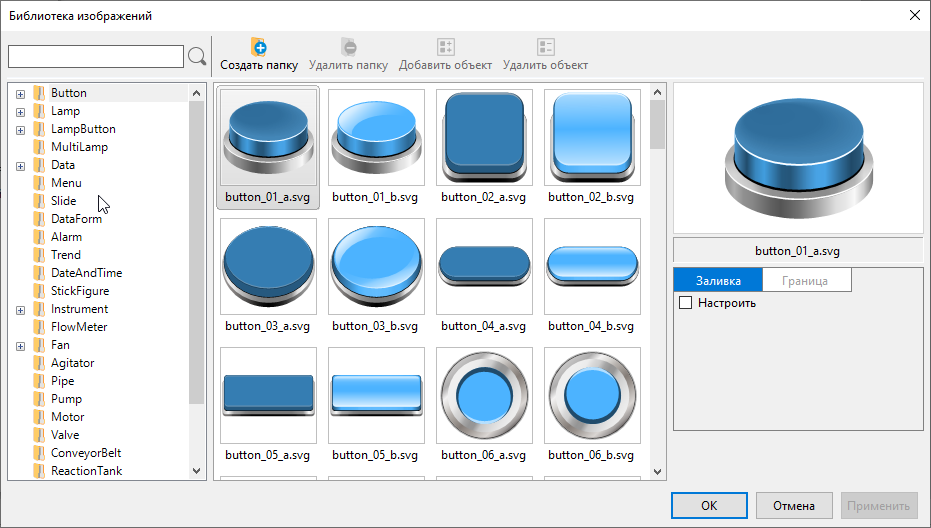The width and height of the screenshot is (931, 528).
Task: Focus the library search input field
Action: pos(96,56)
